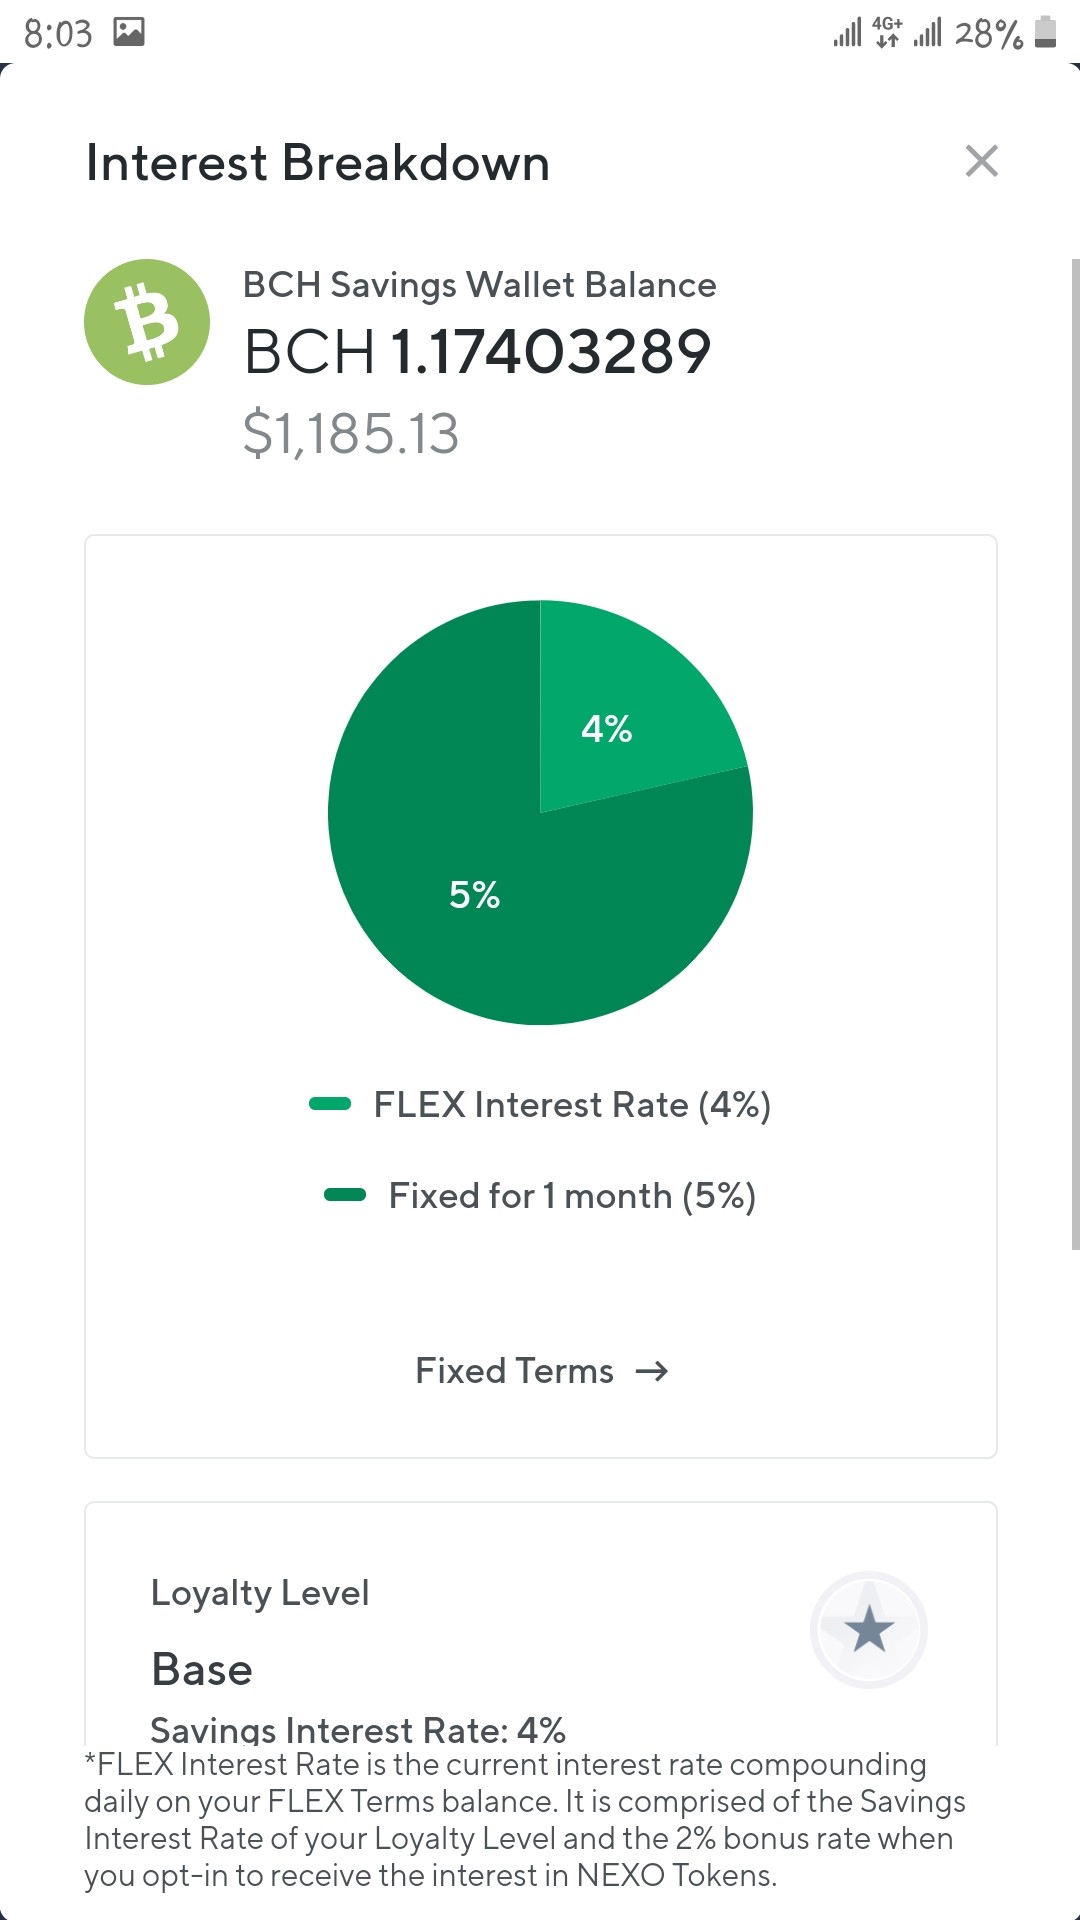Close the Interest Breakdown panel
The height and width of the screenshot is (1920, 1080).
tap(981, 161)
